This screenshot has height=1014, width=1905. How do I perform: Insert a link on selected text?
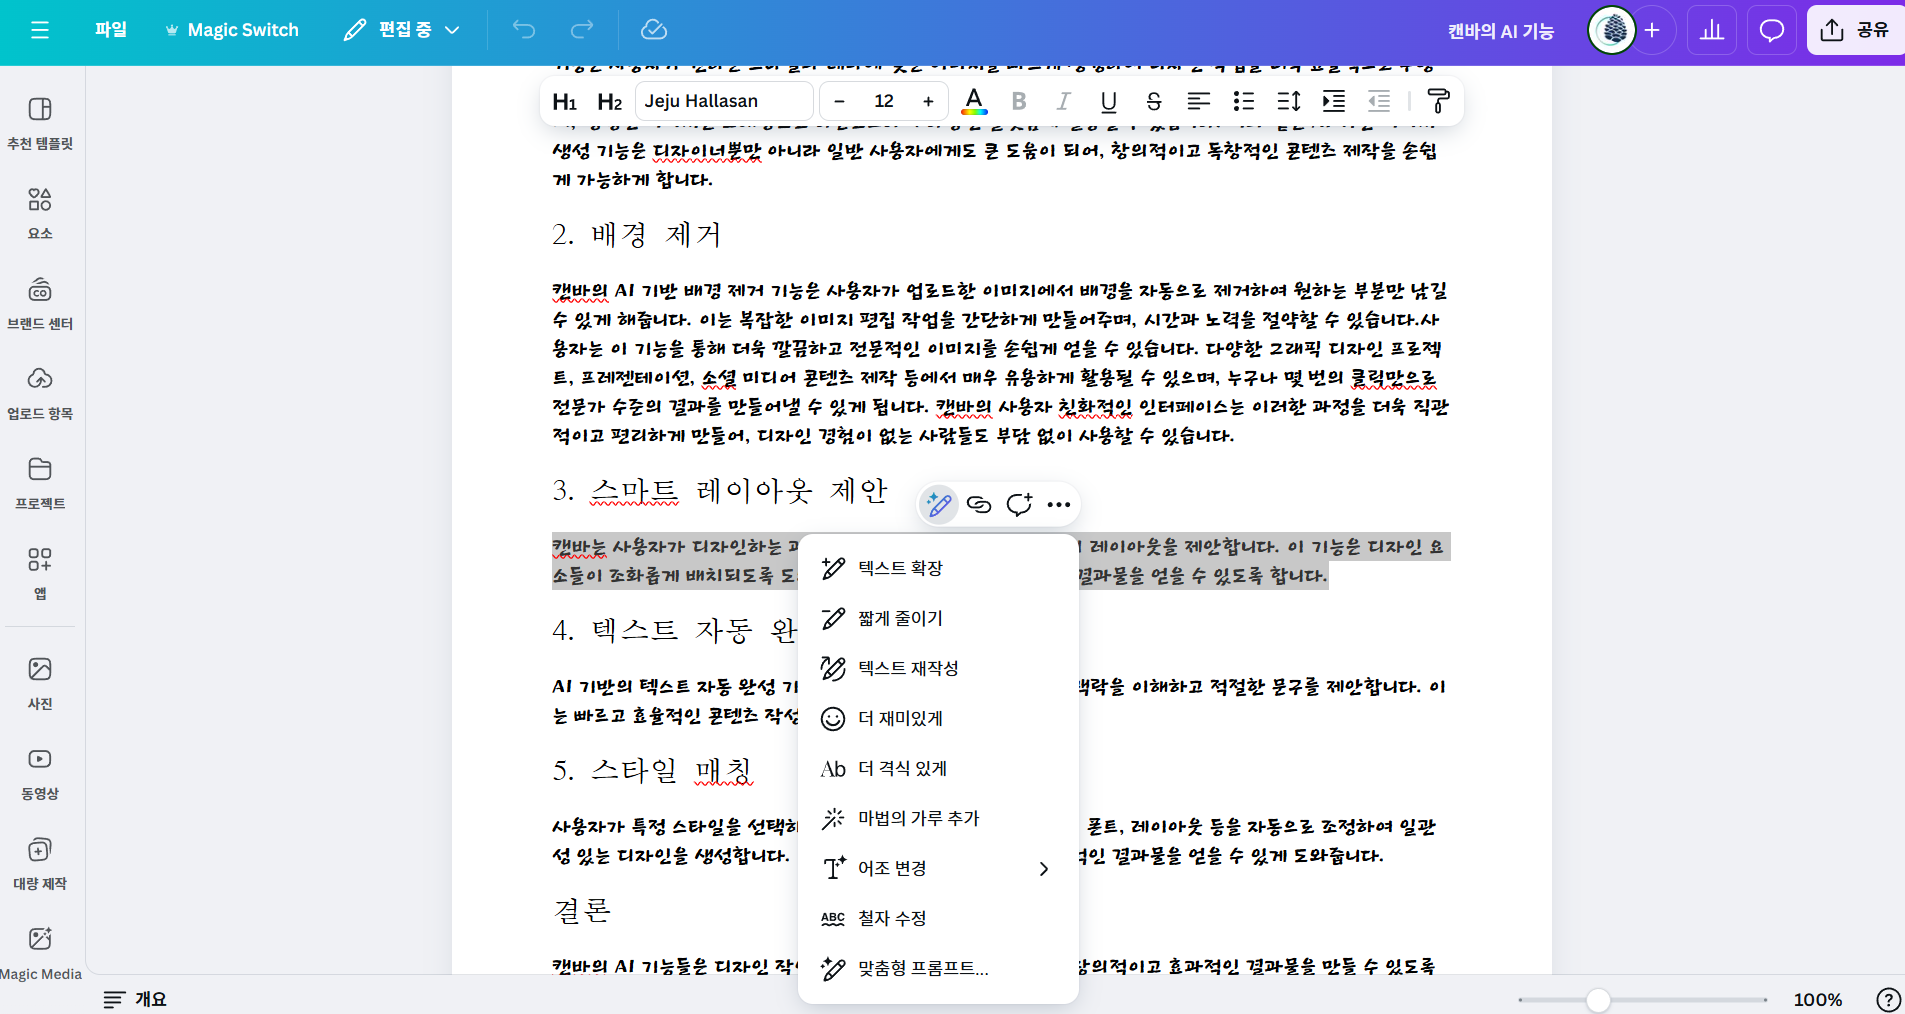(979, 505)
